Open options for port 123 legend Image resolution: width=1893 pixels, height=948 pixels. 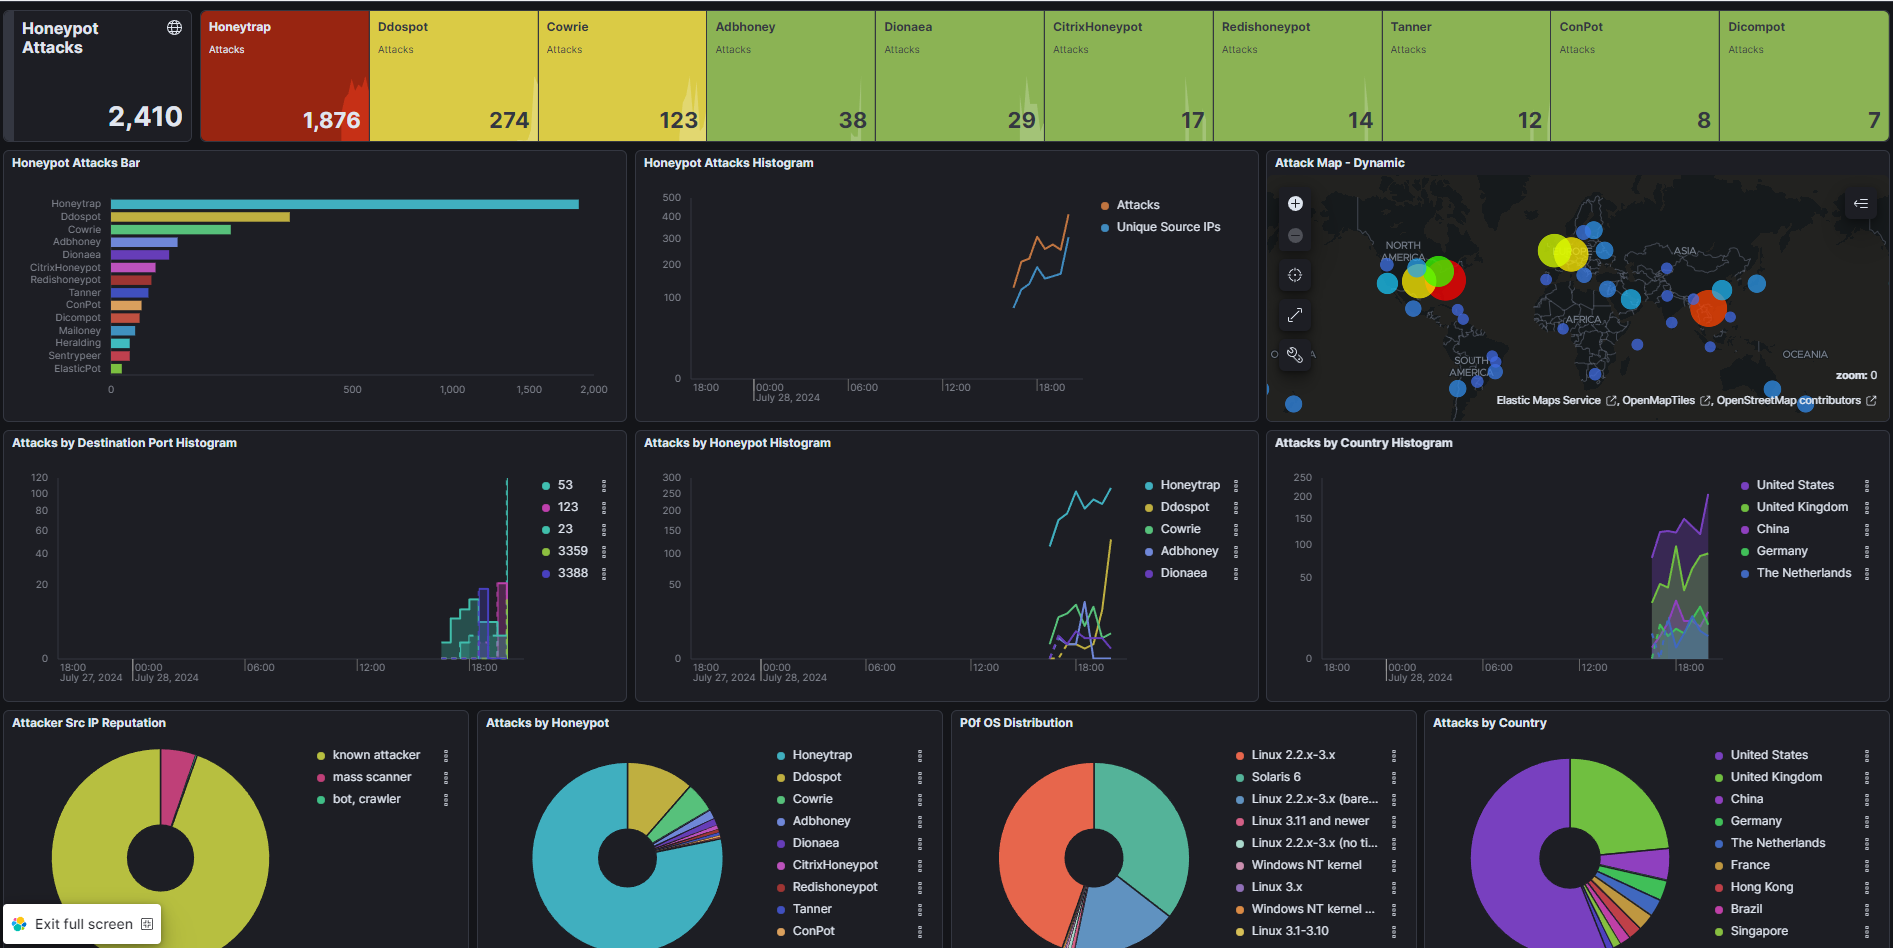point(604,507)
